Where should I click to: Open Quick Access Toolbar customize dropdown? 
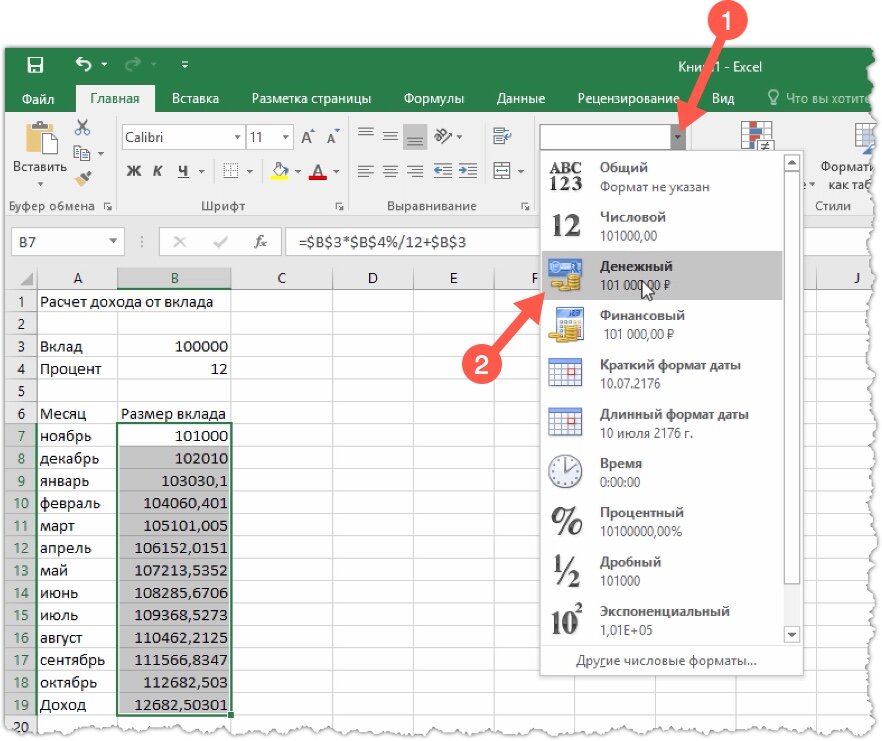point(184,65)
